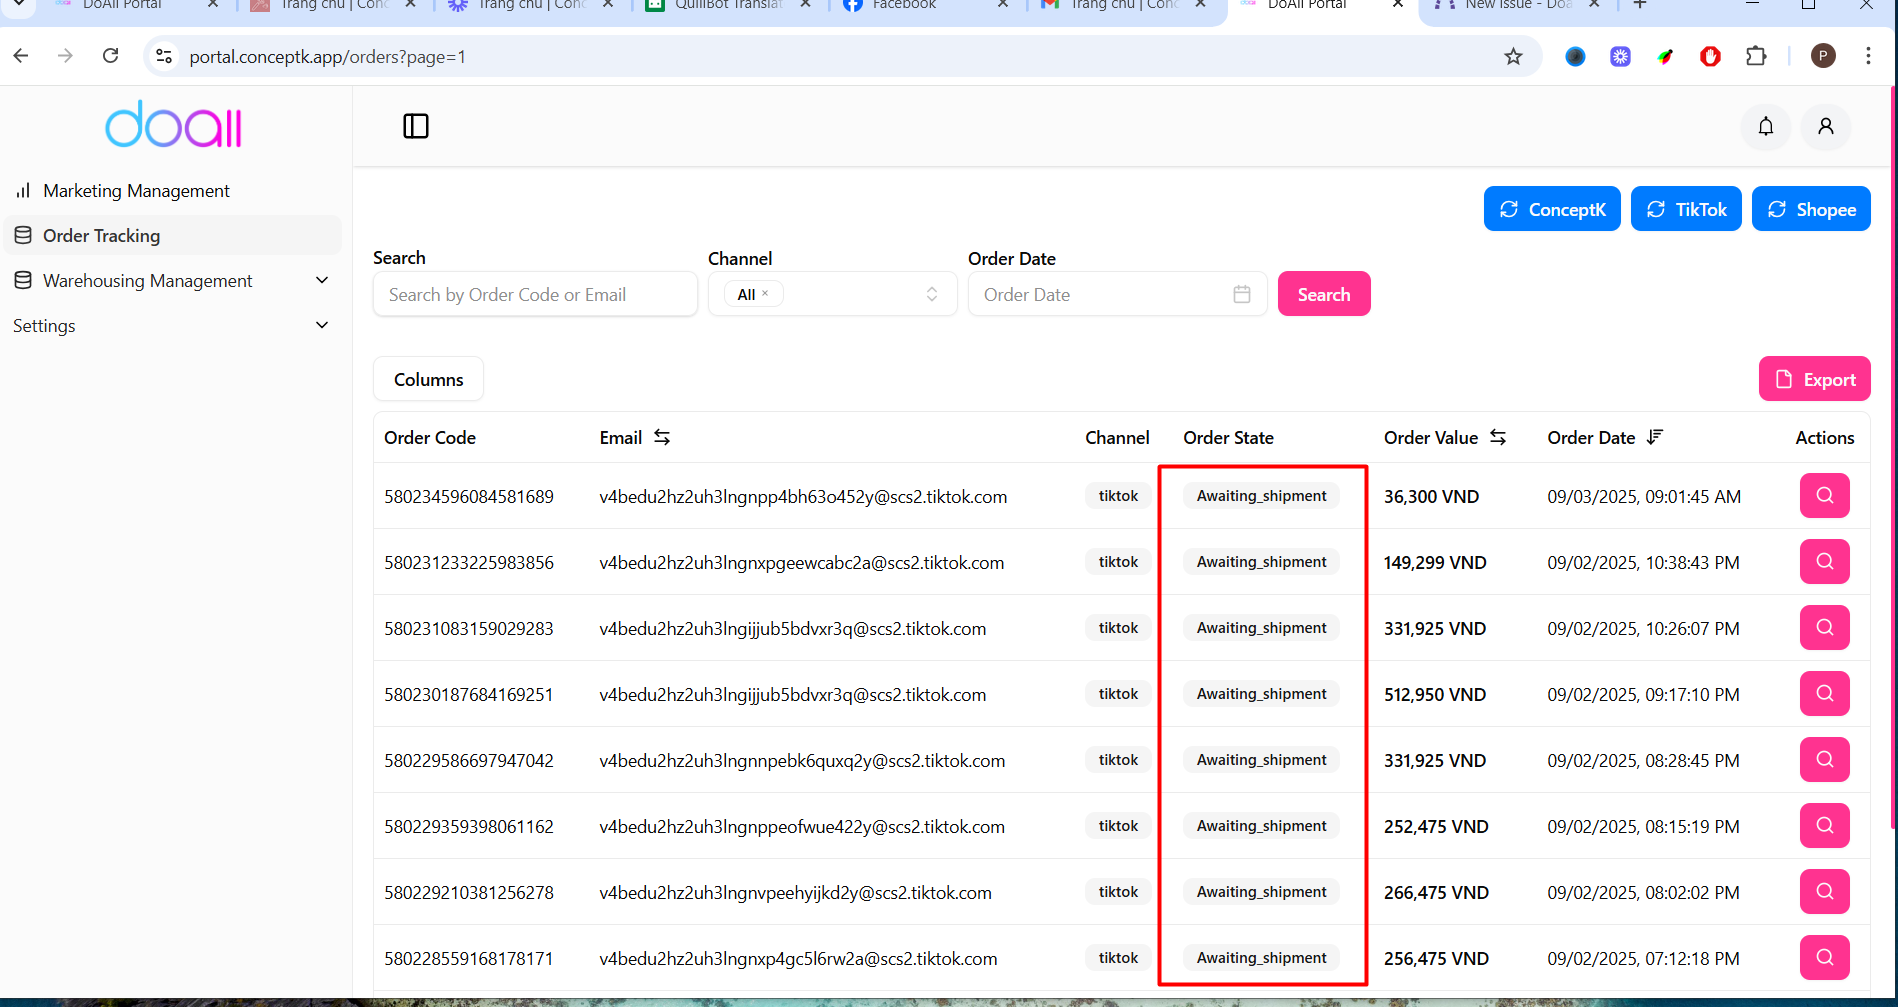Click magnifier icon for the 149,299 VND order
Screen dimensions: 1898x1007
click(1824, 562)
